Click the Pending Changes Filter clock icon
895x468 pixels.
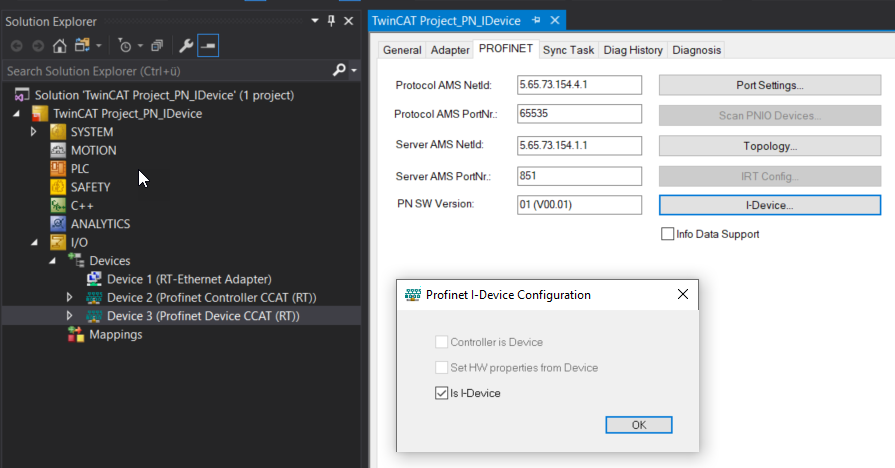[124, 46]
